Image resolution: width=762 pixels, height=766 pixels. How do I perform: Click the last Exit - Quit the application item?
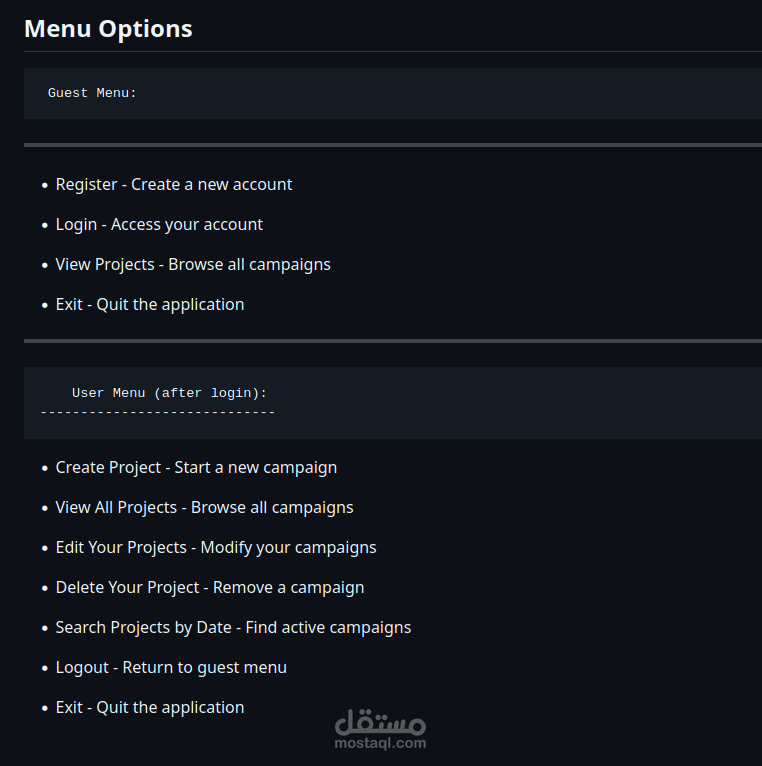[x=149, y=708]
